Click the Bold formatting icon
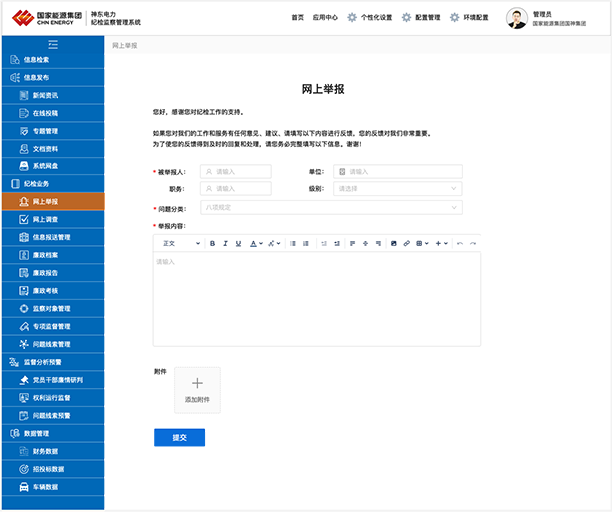This screenshot has width=612, height=512. point(212,244)
